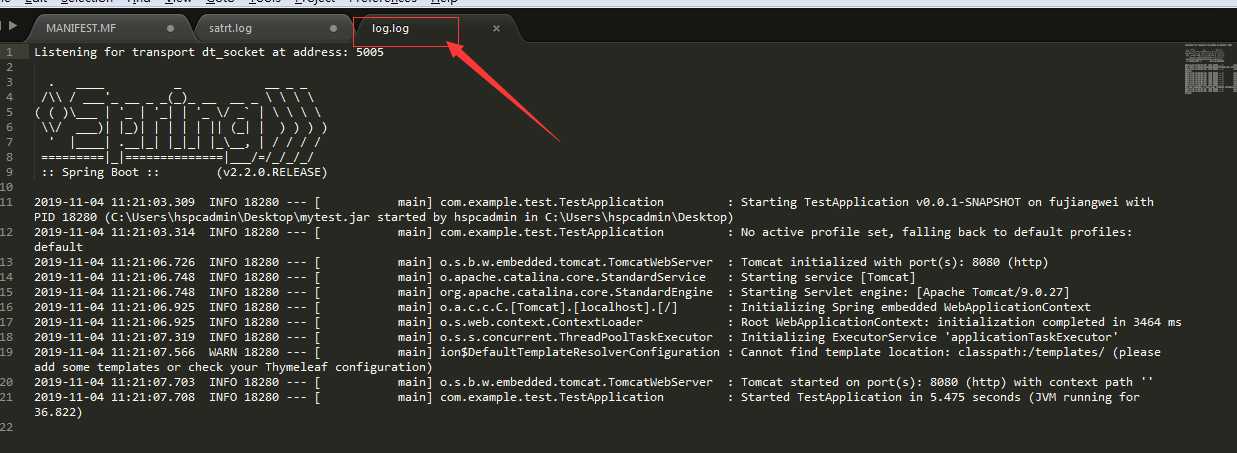Click timestamp '2019-11-04 11:21:07.708'

pos(114,397)
